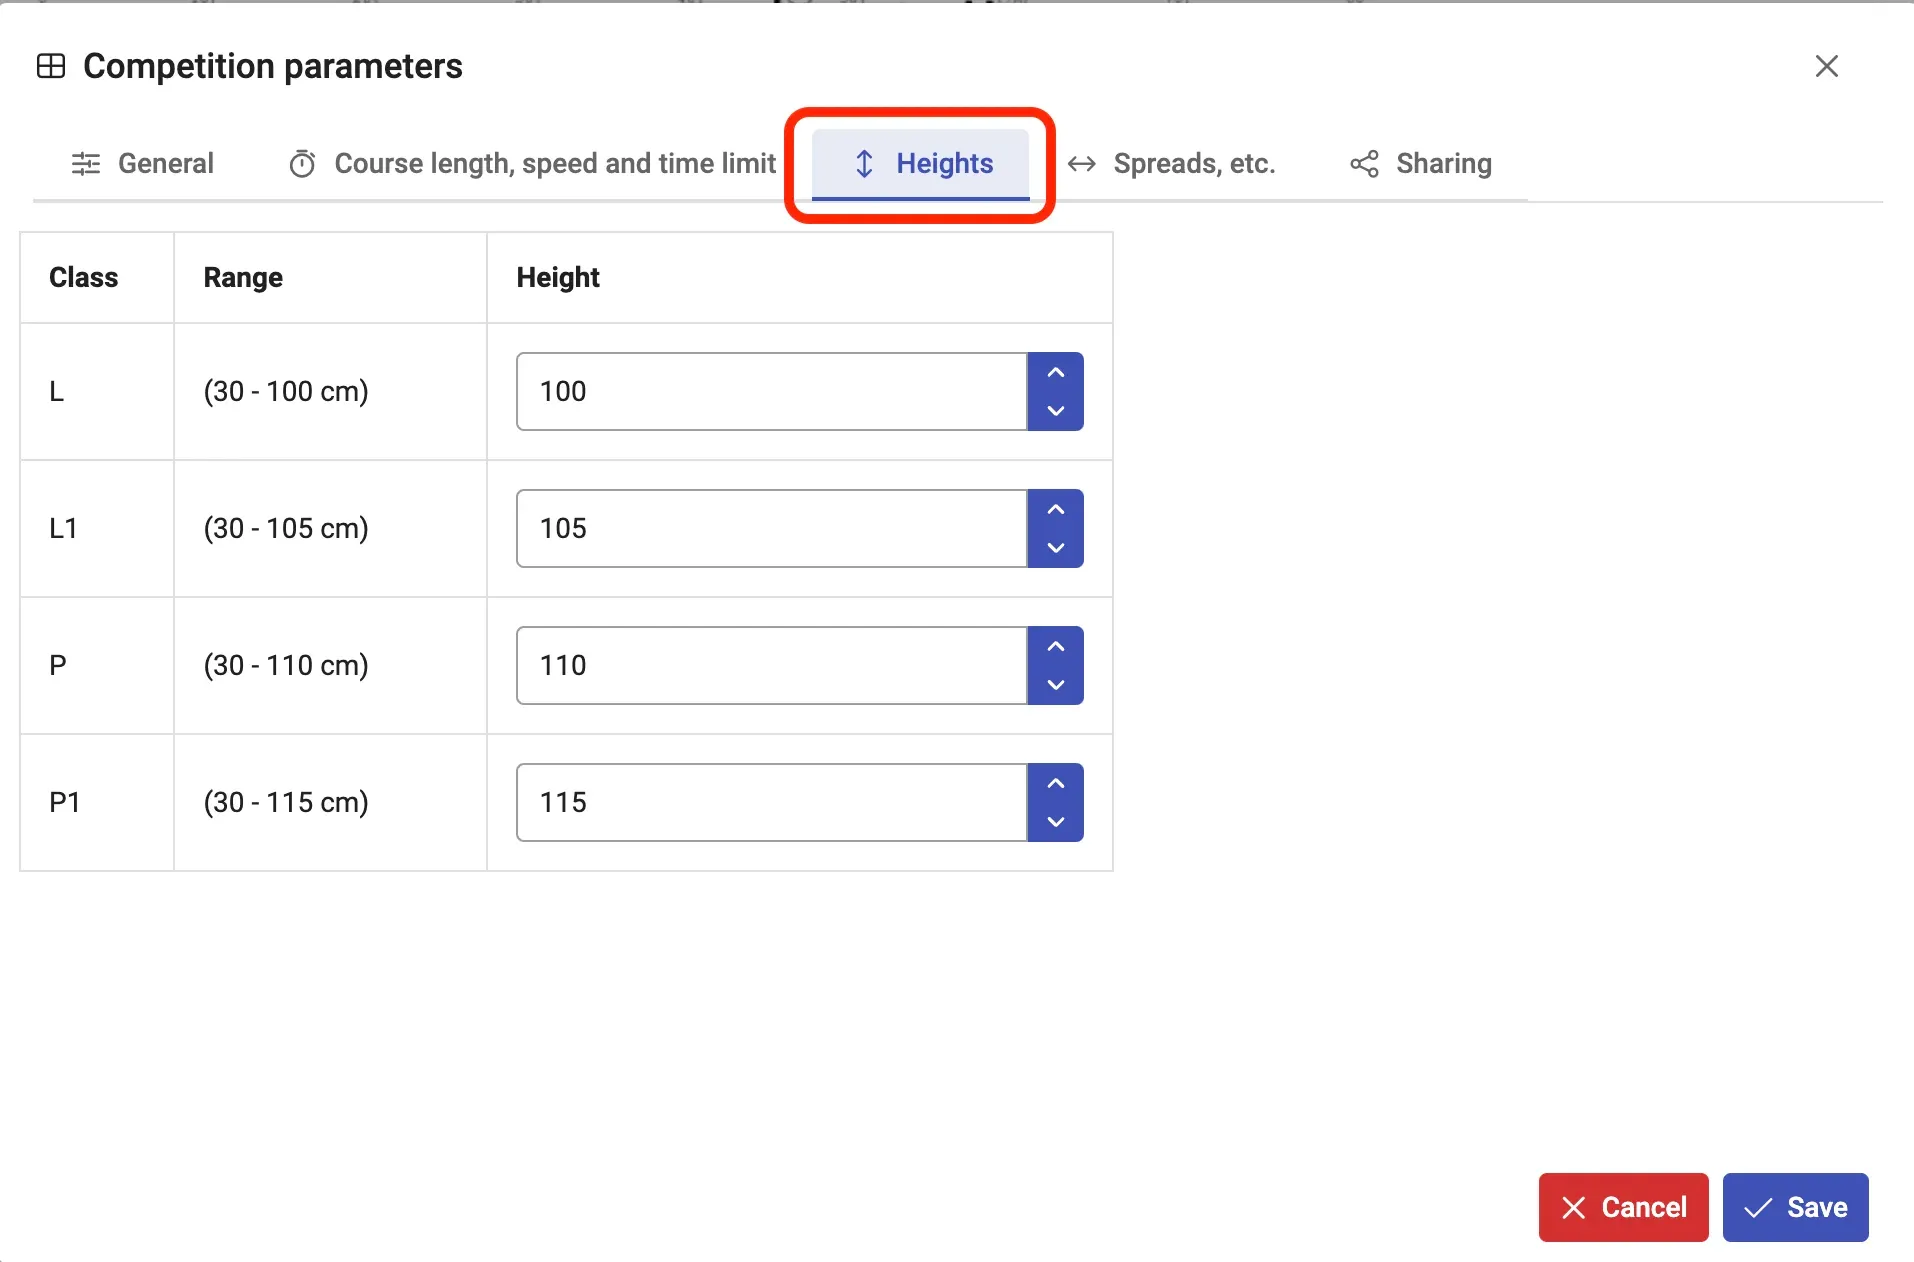This screenshot has width=1914, height=1262.
Task: Save the competition parameters
Action: (1795, 1207)
